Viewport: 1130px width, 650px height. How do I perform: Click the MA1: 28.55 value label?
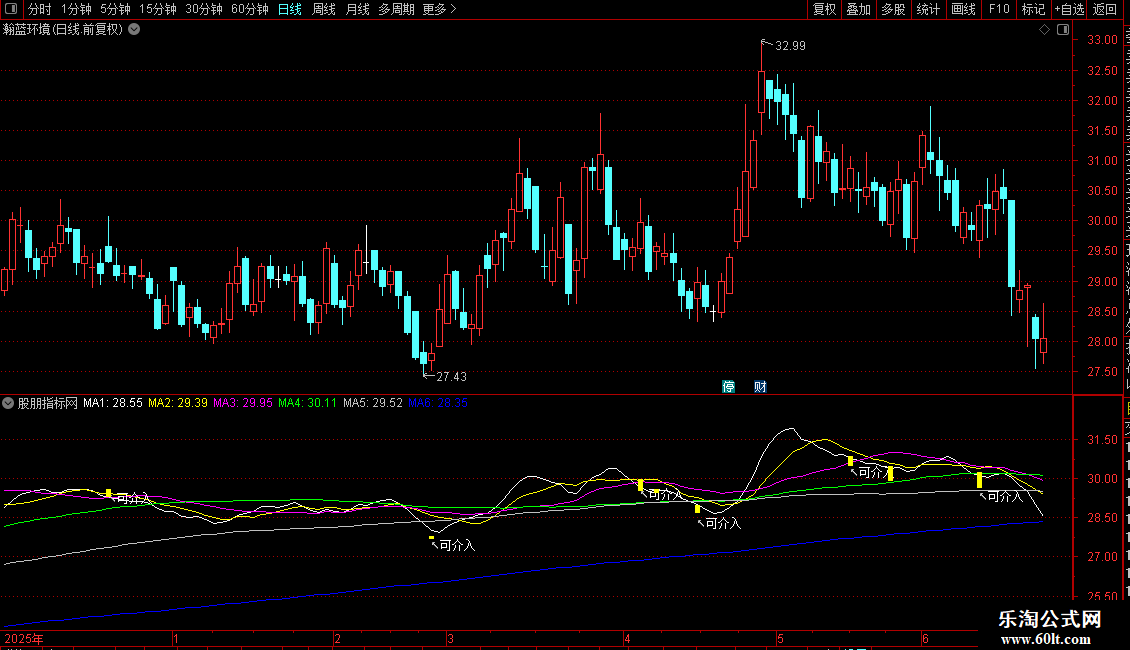click(113, 403)
